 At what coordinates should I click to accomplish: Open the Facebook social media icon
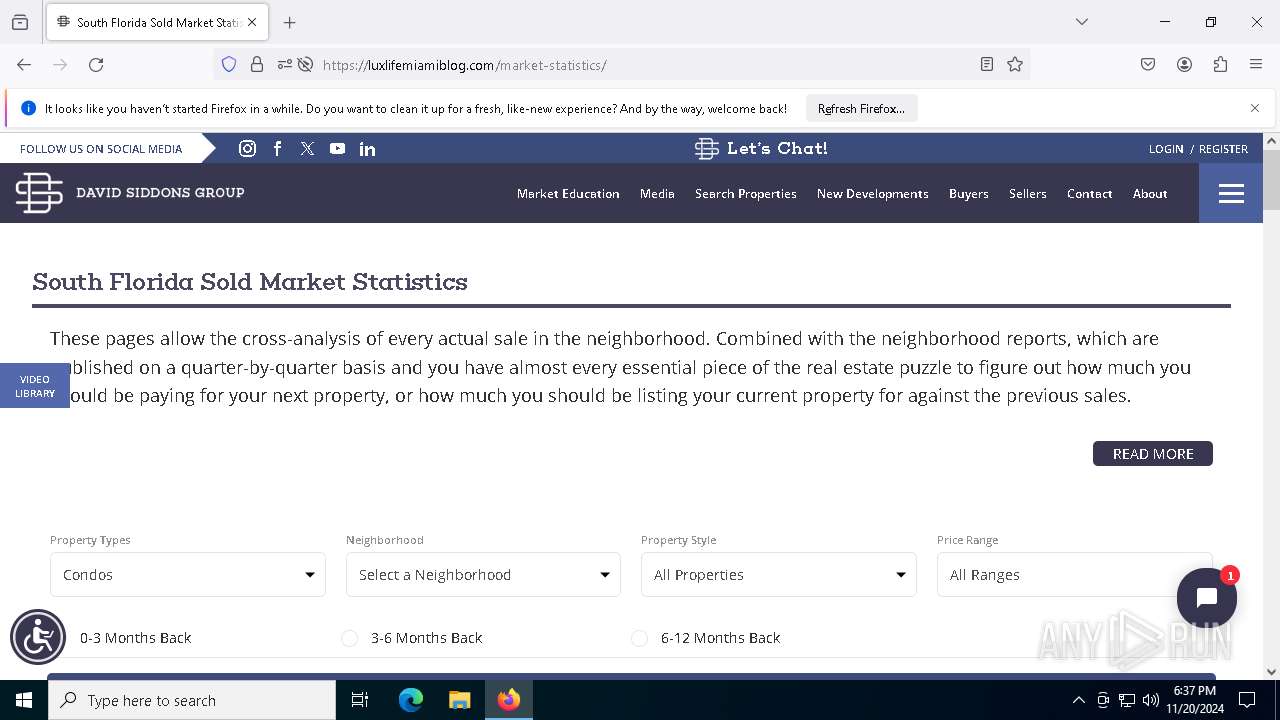click(278, 148)
